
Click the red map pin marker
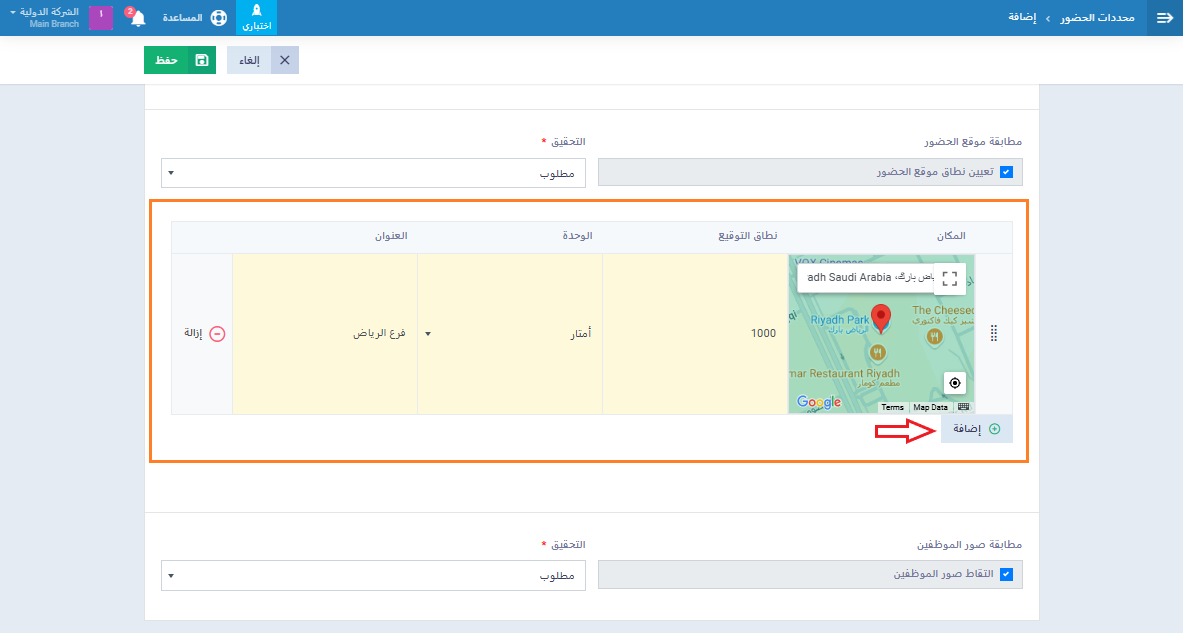coord(881,318)
